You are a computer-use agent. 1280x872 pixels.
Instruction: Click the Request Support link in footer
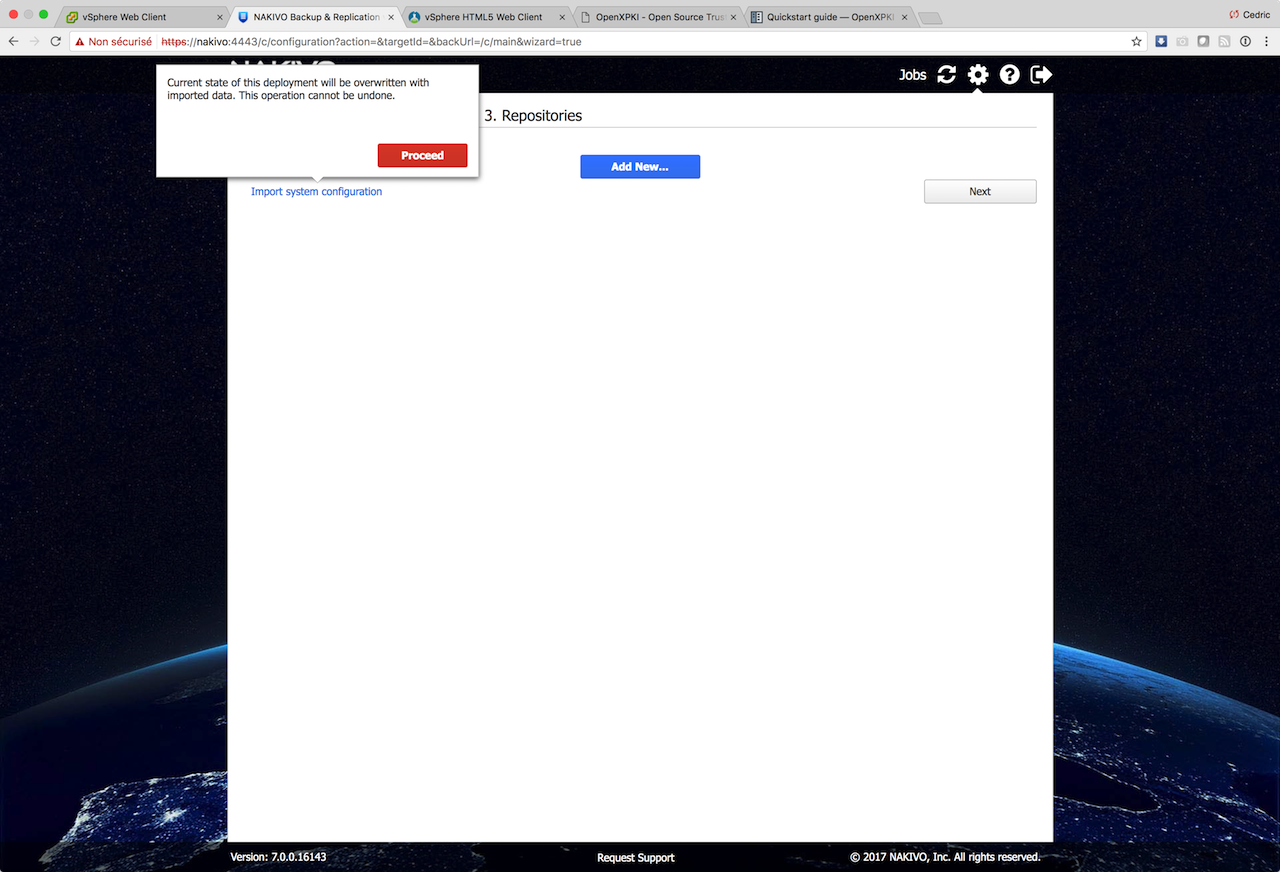636,858
